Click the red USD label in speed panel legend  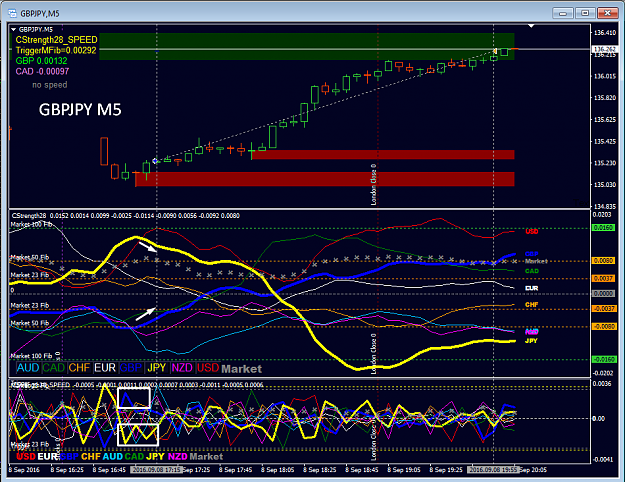tap(26, 456)
